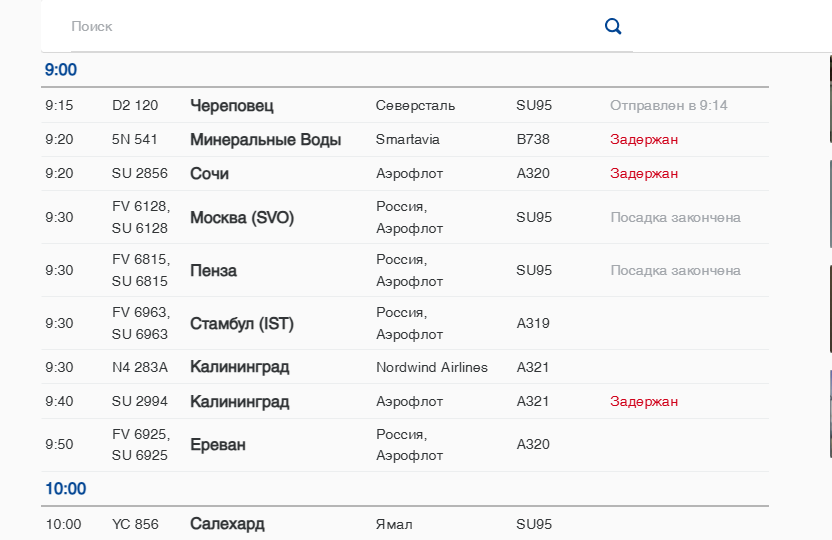Click Задержан status for Сочи flight
This screenshot has width=832, height=540.
click(x=644, y=174)
